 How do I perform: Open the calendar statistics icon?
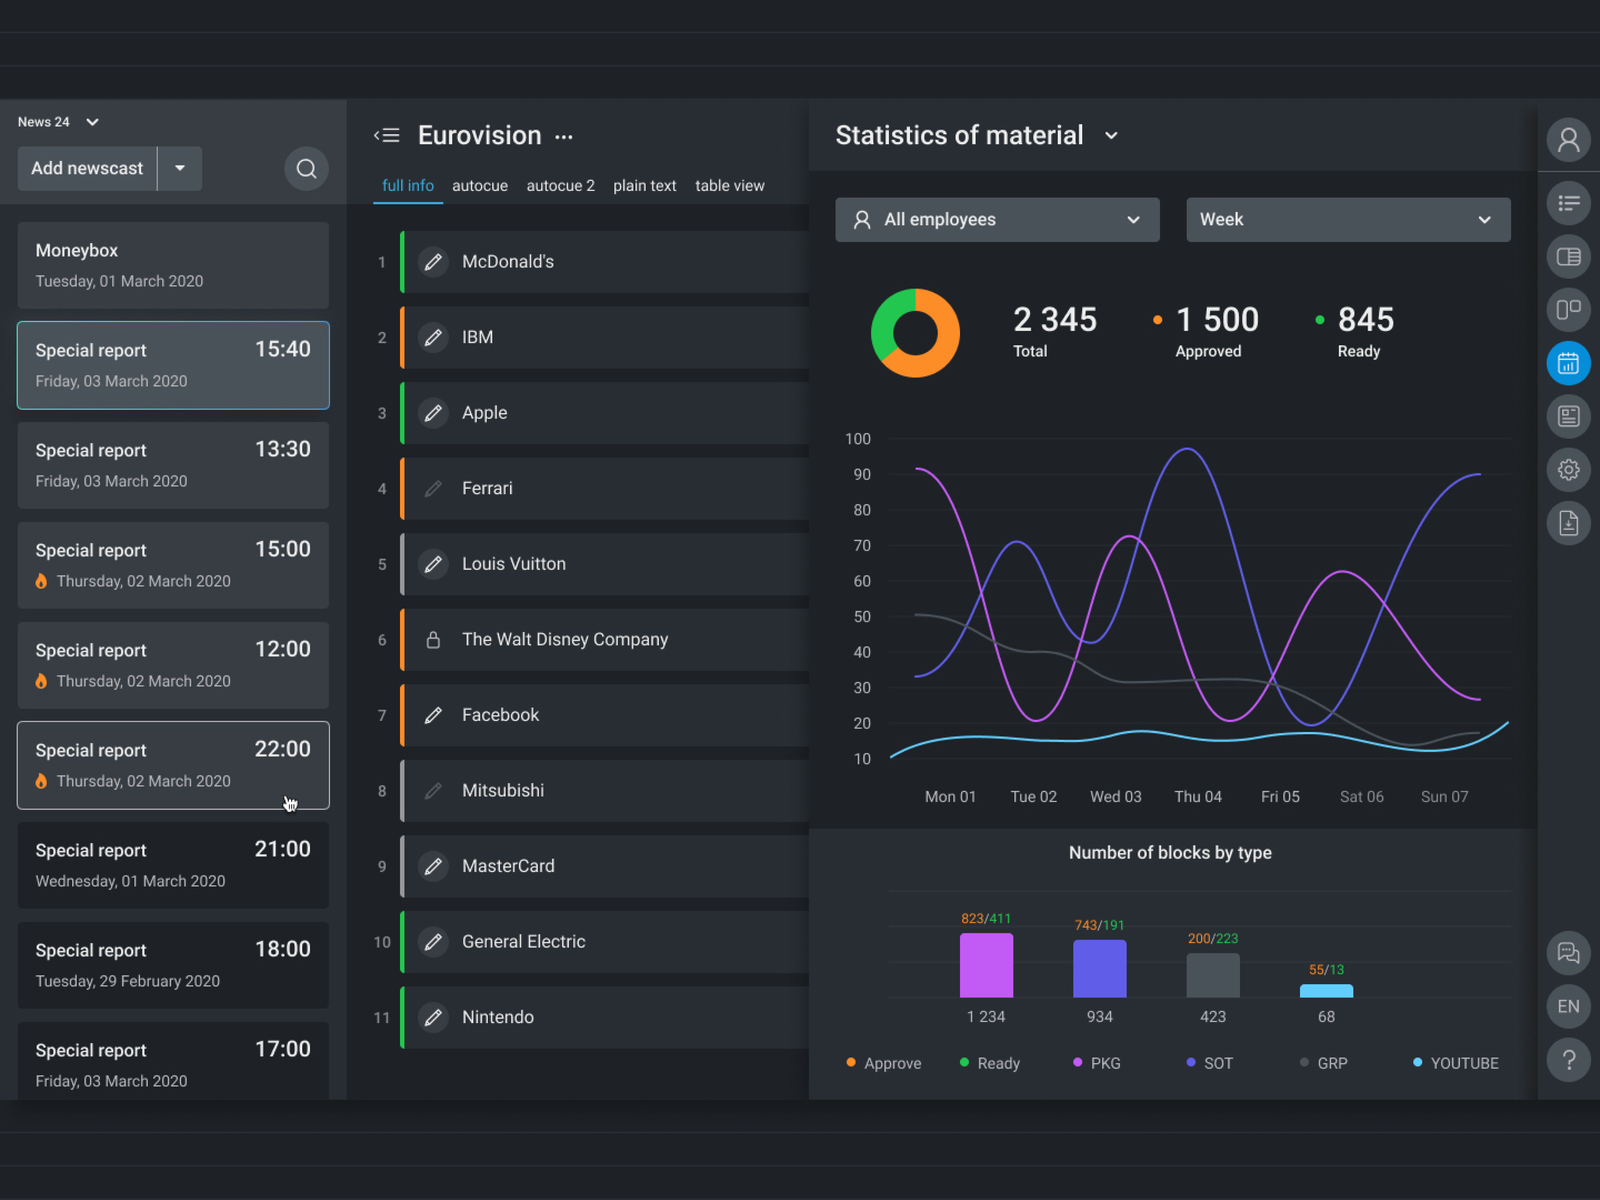(1568, 363)
